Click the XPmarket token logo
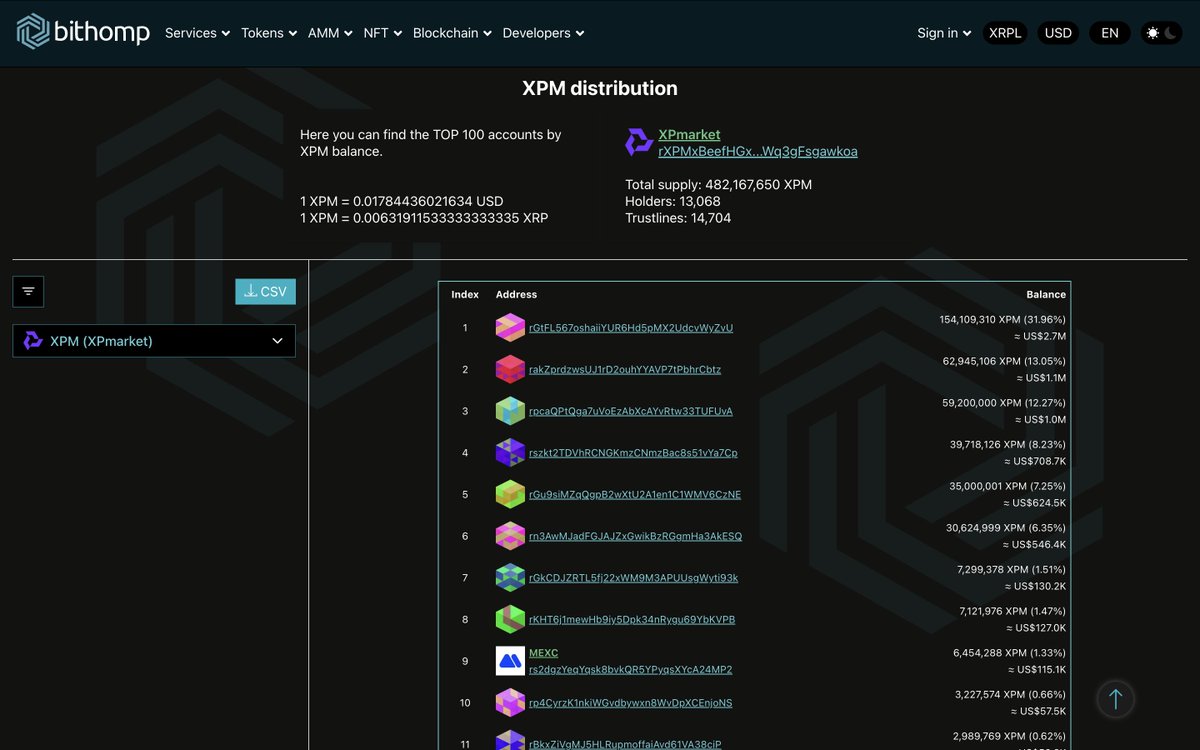This screenshot has width=1200, height=750. (639, 142)
